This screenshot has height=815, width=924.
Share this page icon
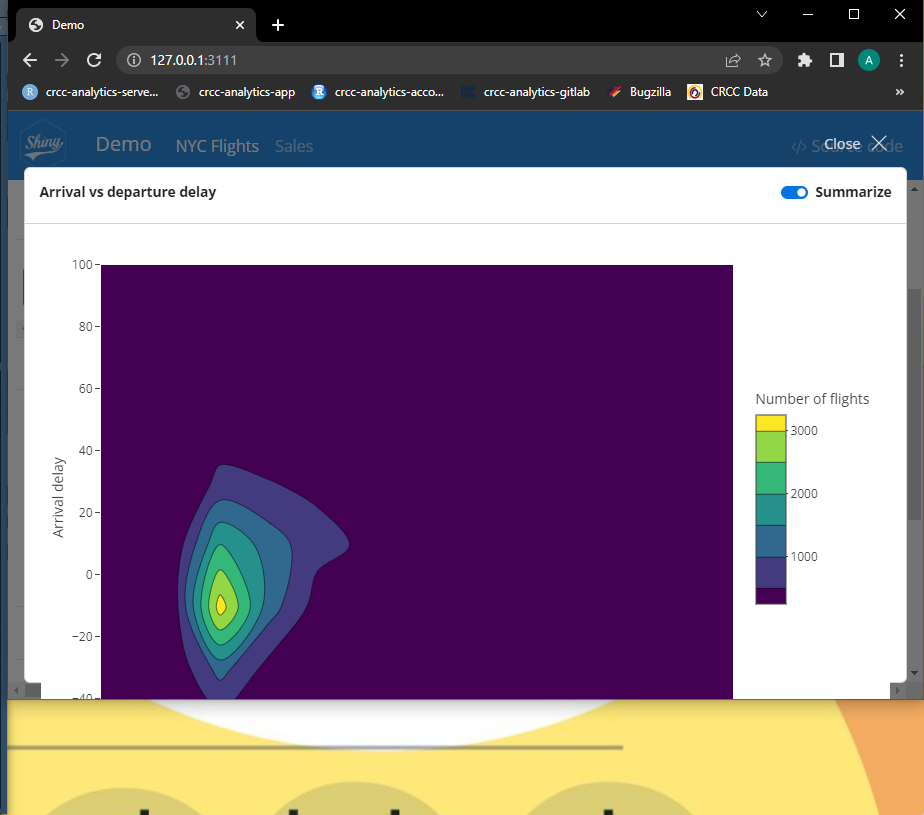click(732, 60)
